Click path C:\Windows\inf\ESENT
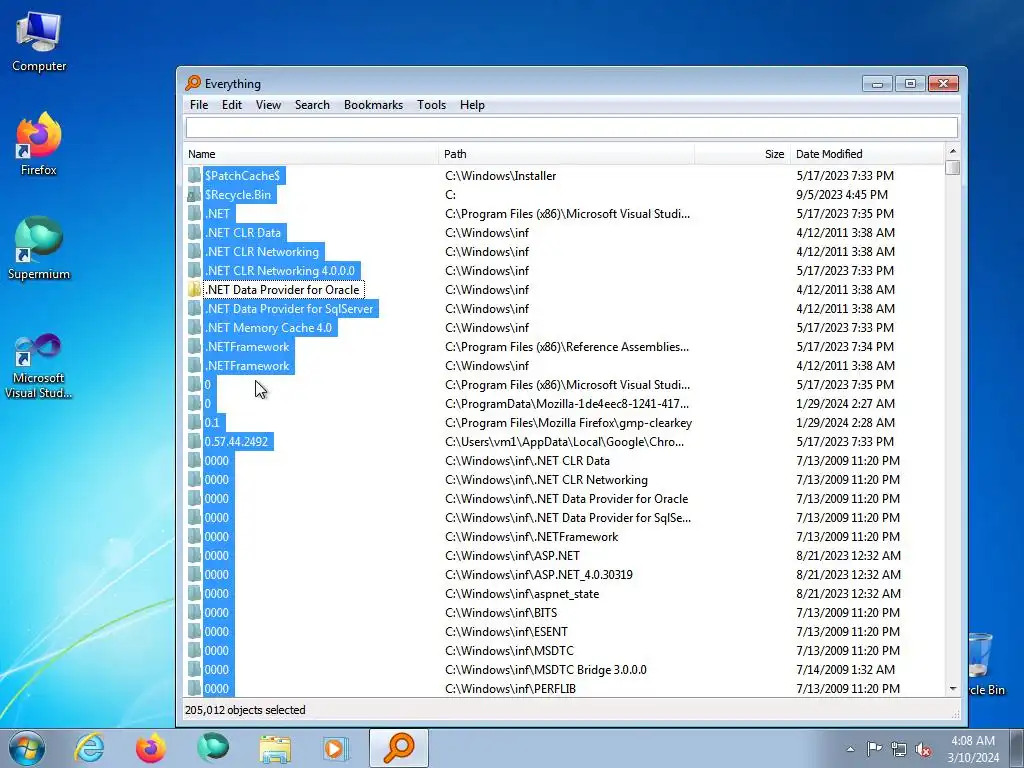 pyautogui.click(x=506, y=632)
